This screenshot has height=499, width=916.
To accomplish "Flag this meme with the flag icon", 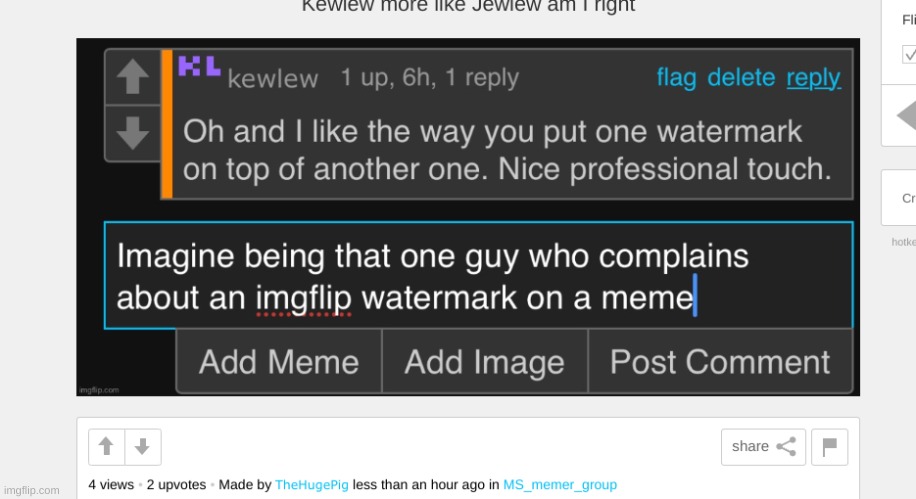I will [830, 447].
